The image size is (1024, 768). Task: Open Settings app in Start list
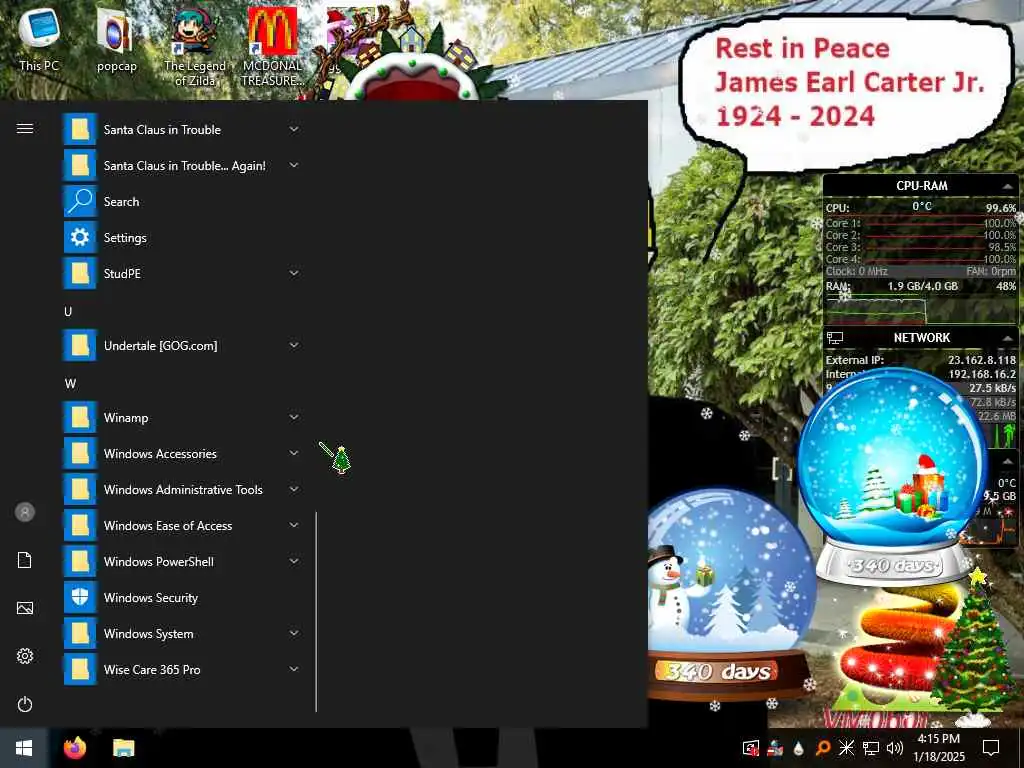pyautogui.click(x=183, y=237)
